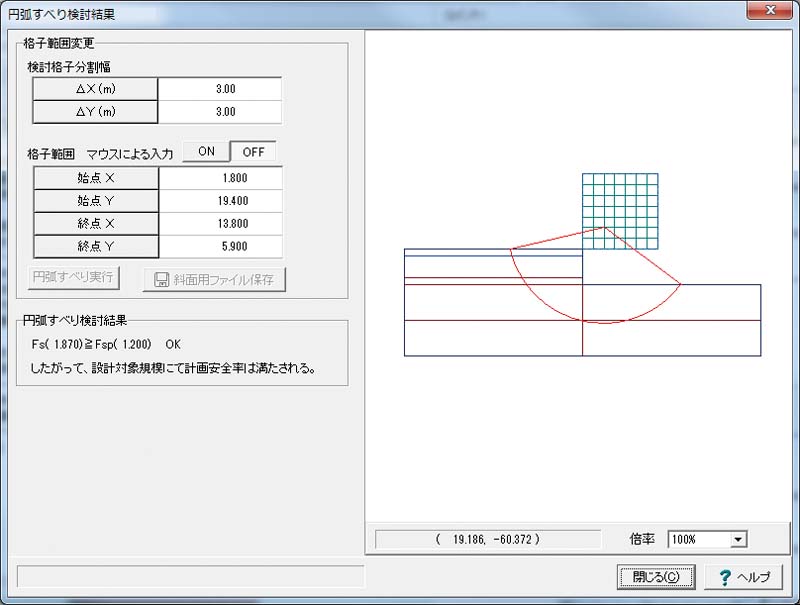Select the ΔX (m) row header
Viewport: 800px width, 605px height.
95,89
